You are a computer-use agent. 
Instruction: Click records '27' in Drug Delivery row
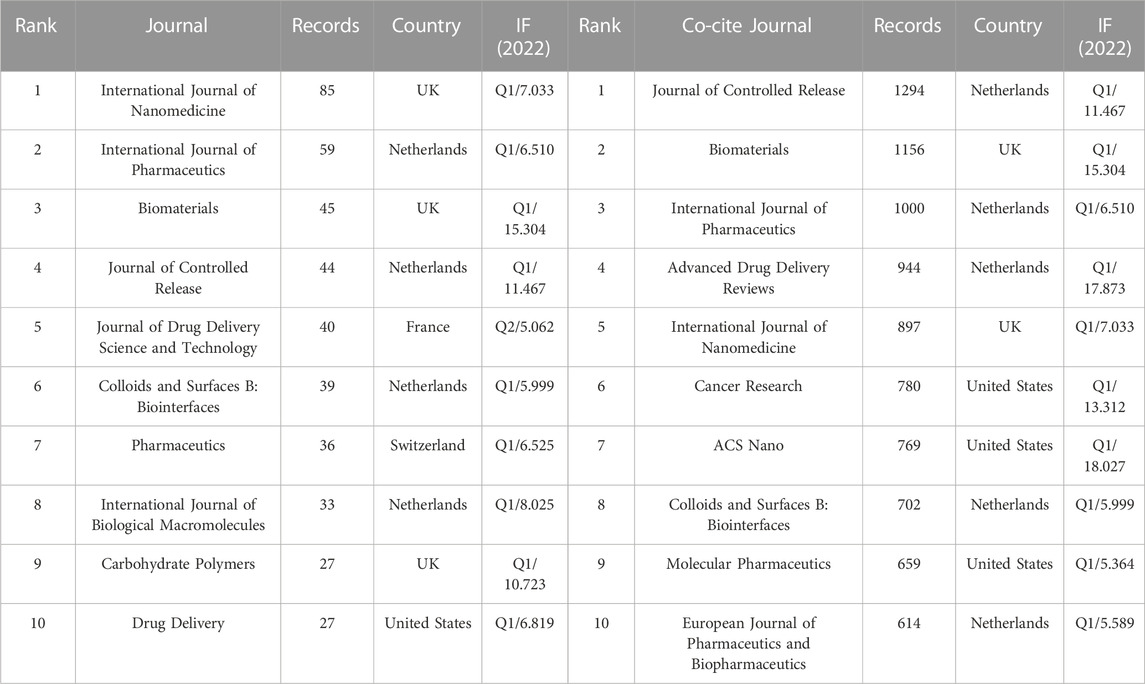click(326, 623)
